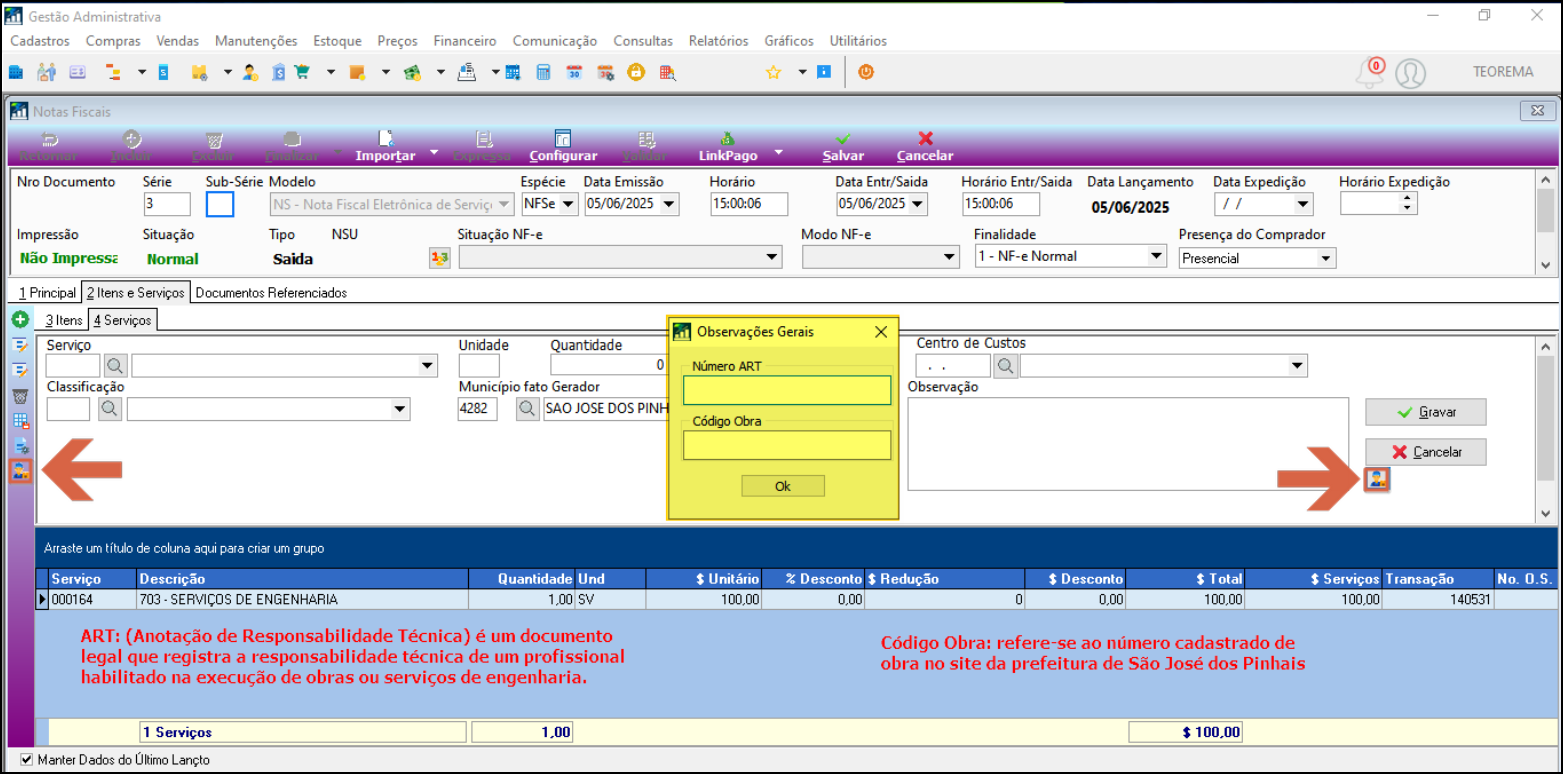Open the Finalidade dropdown showing NF-e Normal
Image resolution: width=1563 pixels, height=774 pixels.
(x=1157, y=256)
